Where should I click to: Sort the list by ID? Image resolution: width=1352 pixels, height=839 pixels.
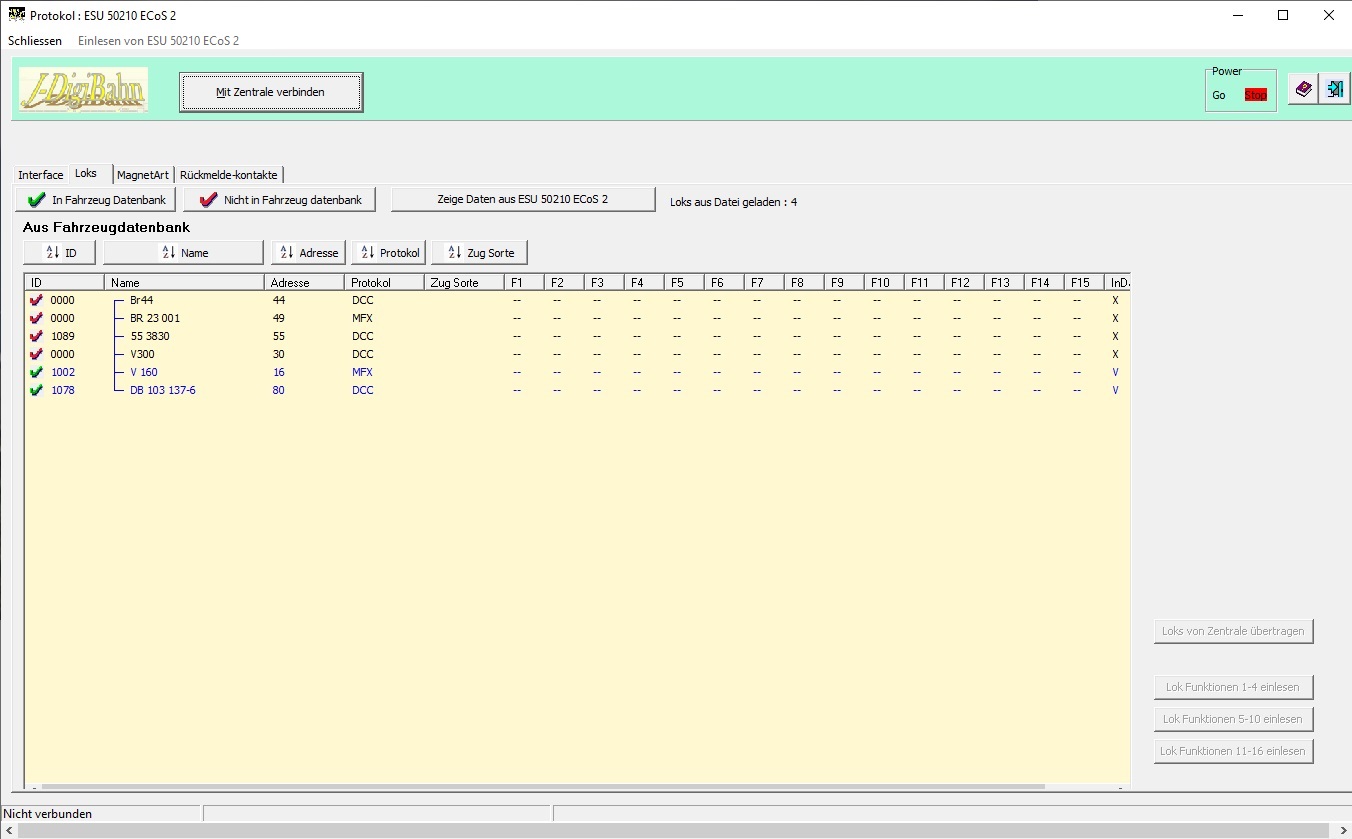click(x=60, y=253)
